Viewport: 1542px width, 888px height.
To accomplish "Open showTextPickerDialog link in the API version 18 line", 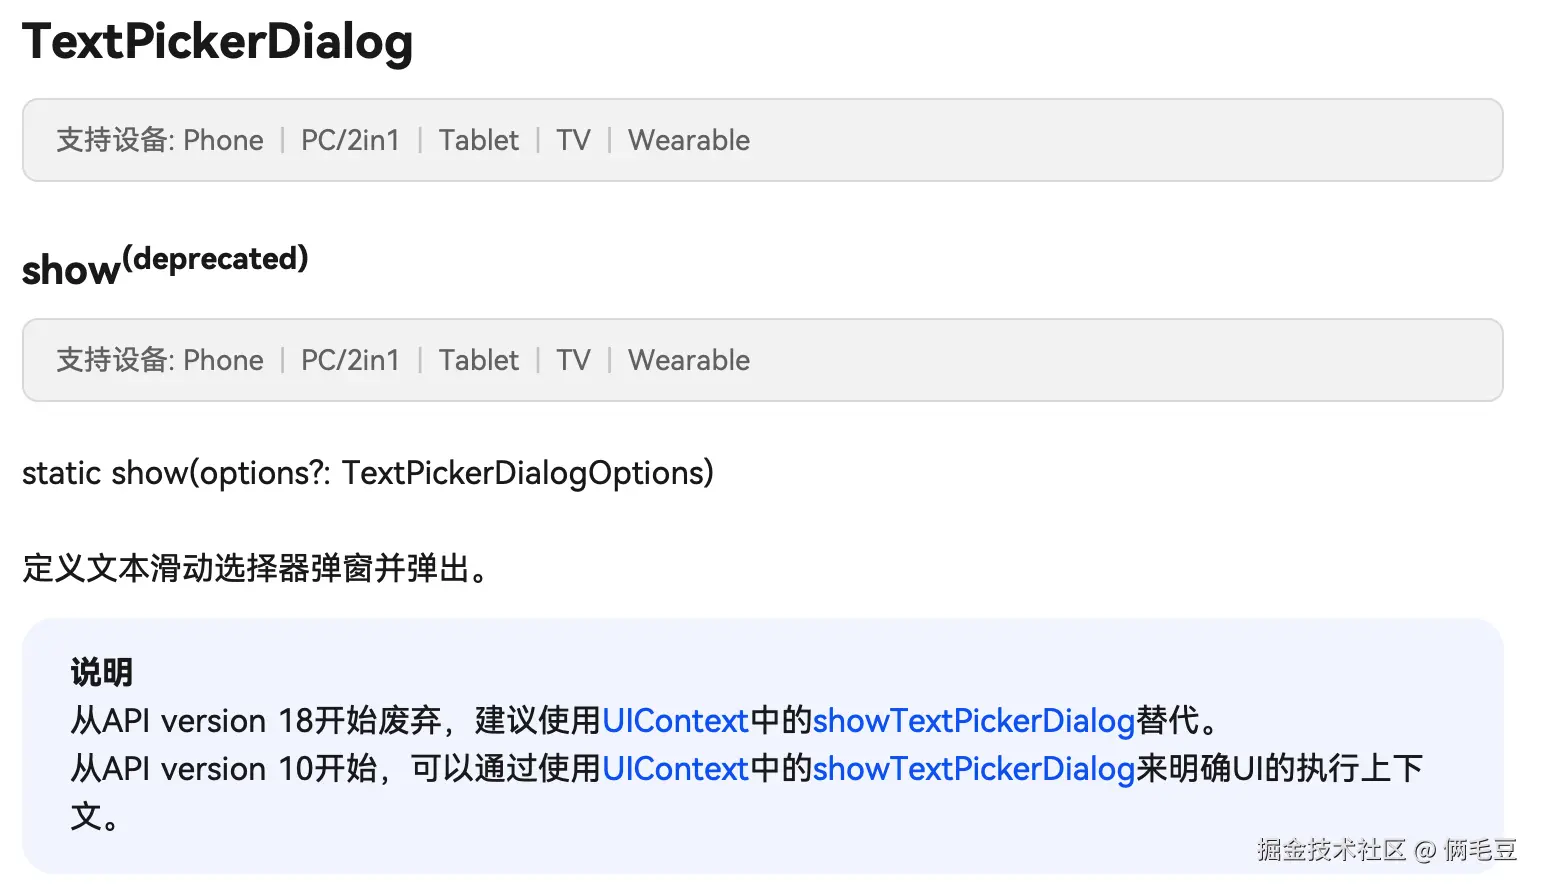I will point(973,721).
